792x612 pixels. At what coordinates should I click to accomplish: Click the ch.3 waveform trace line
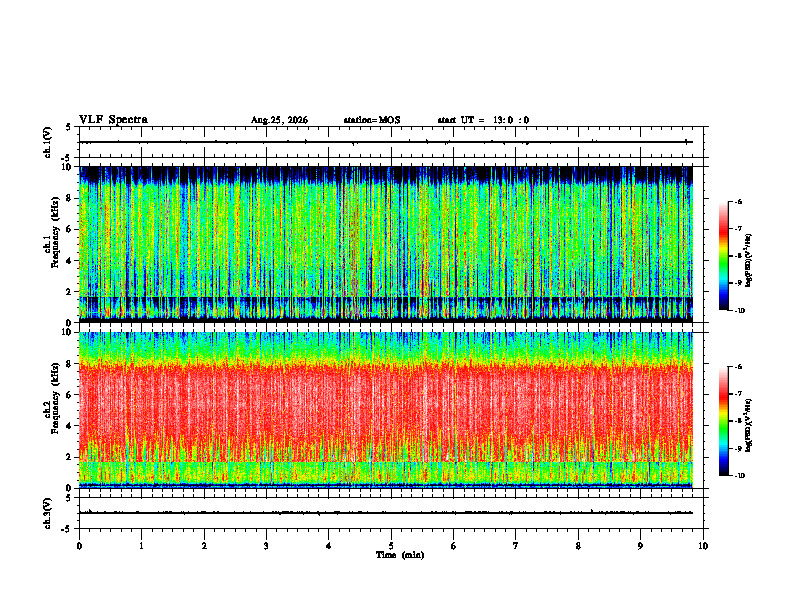pyautogui.click(x=386, y=513)
